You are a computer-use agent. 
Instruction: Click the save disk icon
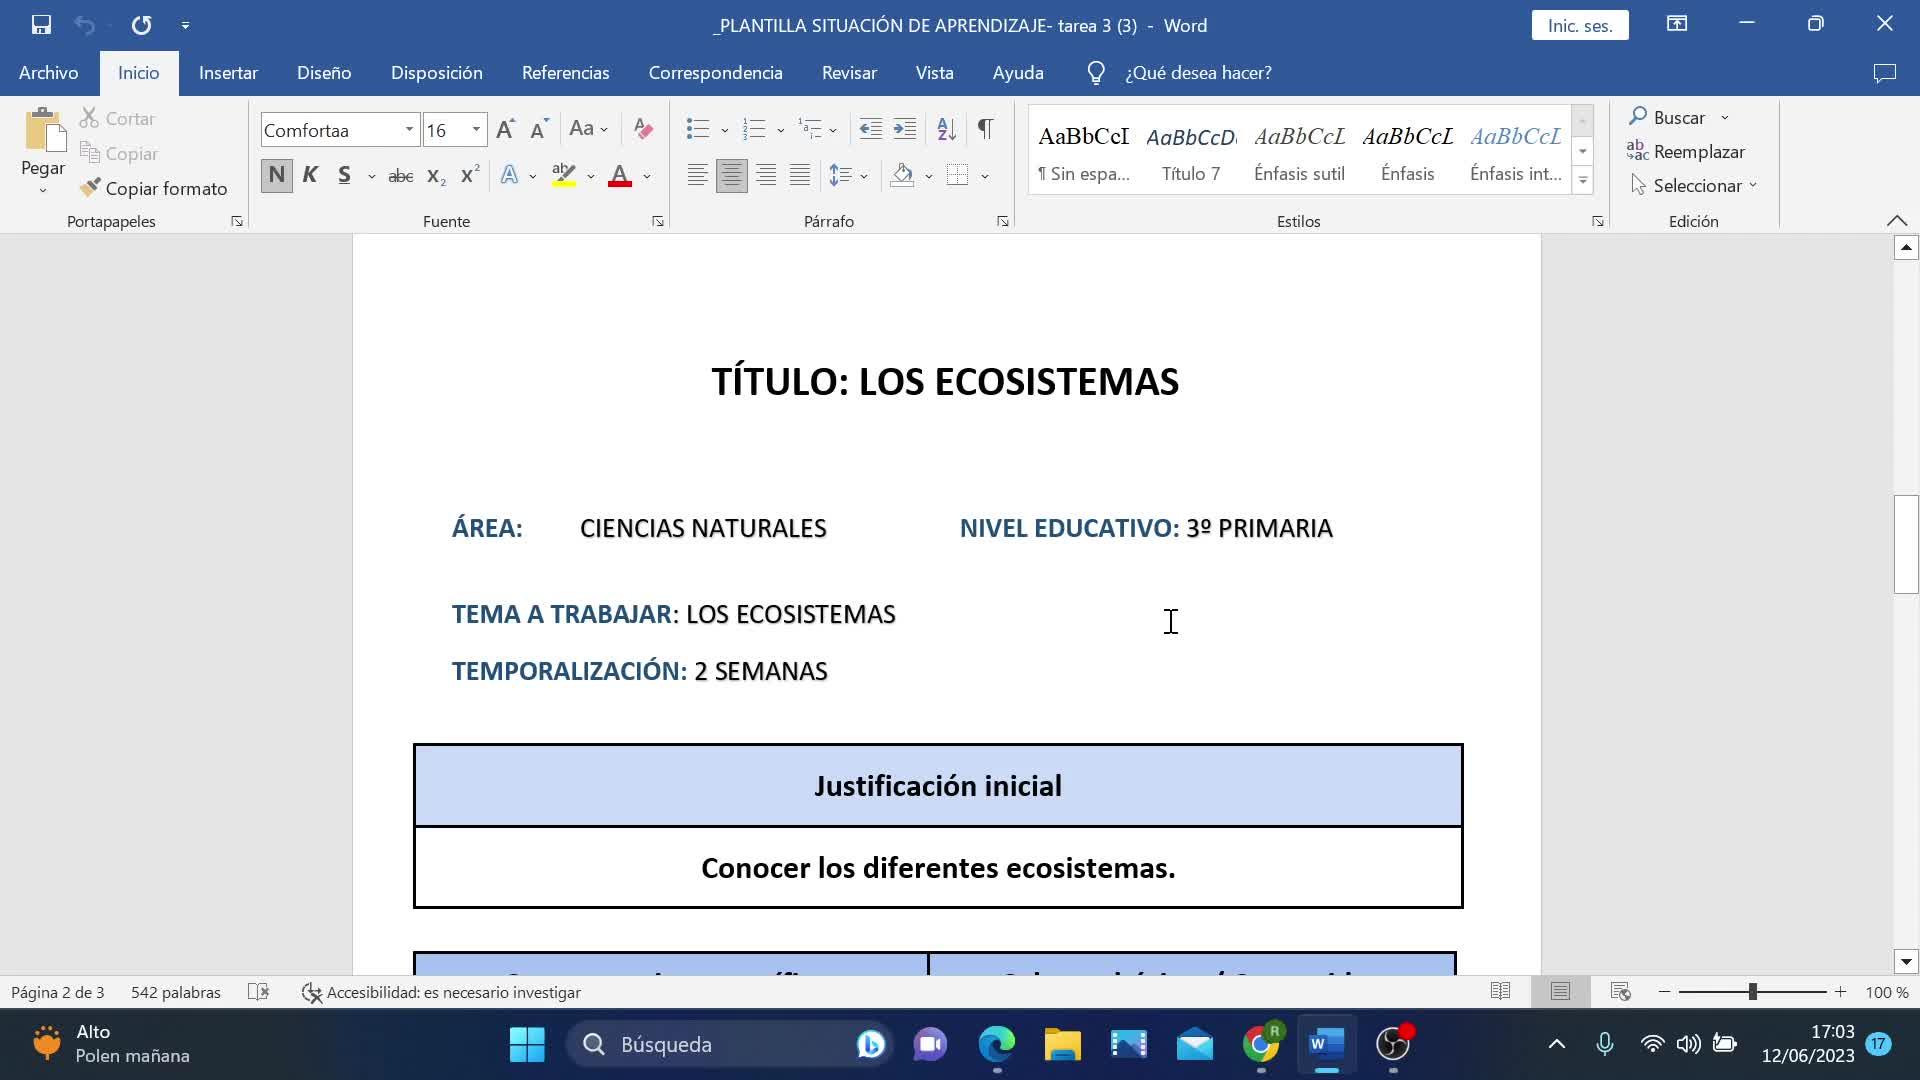[x=41, y=25]
